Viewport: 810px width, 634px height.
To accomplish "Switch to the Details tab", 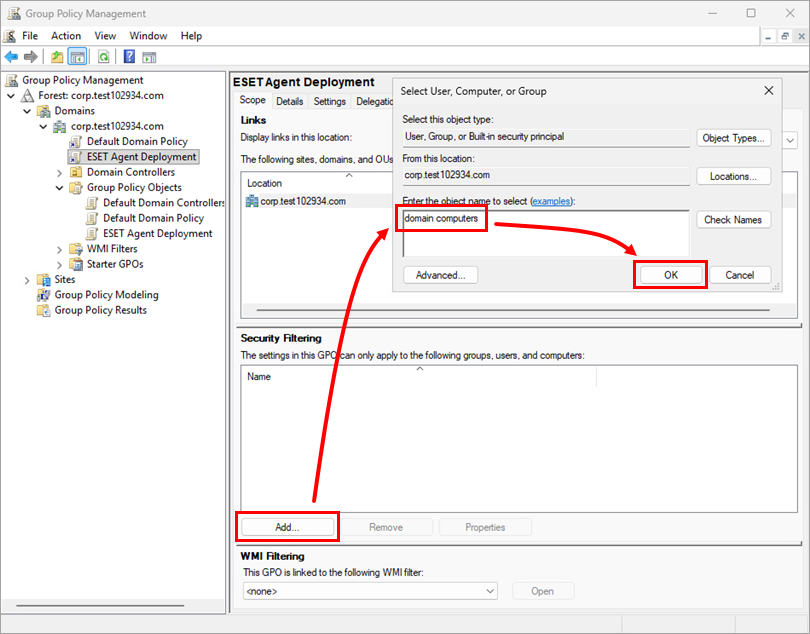I will click(x=289, y=101).
